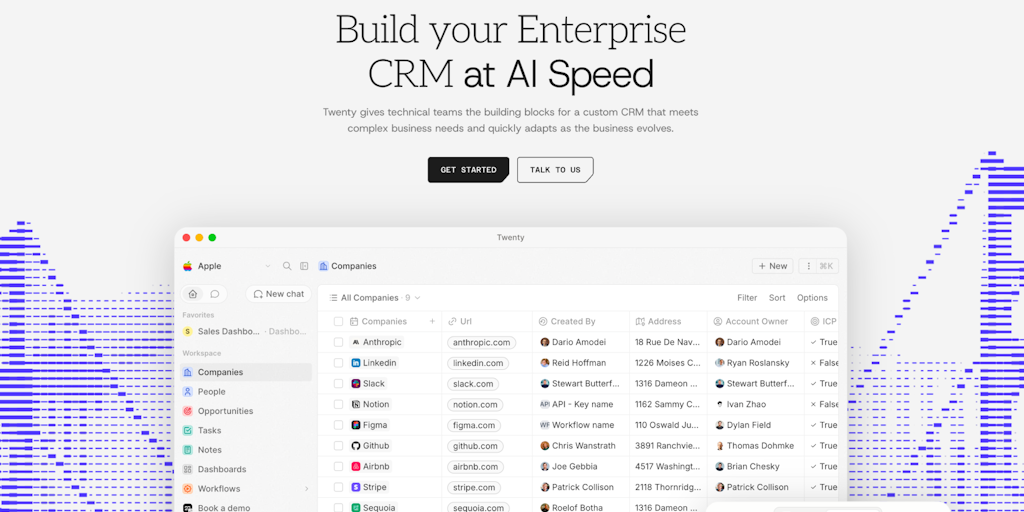Click the Url column header
This screenshot has height=512, width=1024.
(487, 321)
